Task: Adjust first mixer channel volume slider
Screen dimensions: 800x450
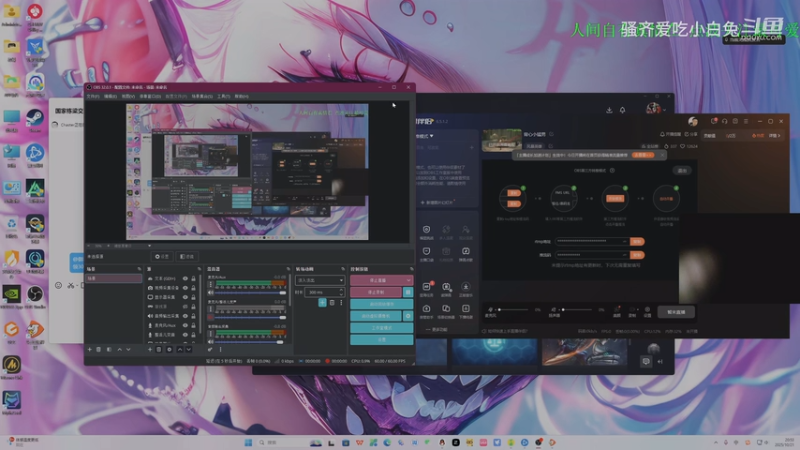Action: pos(251,293)
